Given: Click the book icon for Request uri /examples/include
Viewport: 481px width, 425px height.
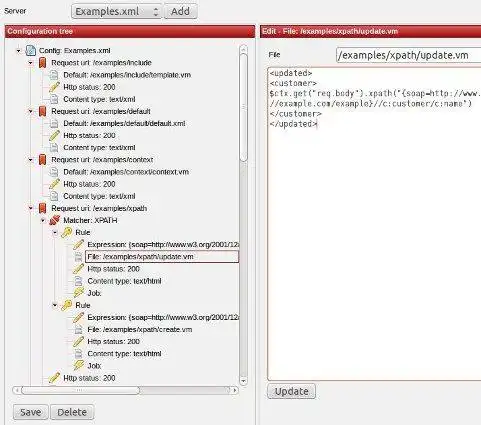Looking at the screenshot, I should pyautogui.click(x=42, y=63).
